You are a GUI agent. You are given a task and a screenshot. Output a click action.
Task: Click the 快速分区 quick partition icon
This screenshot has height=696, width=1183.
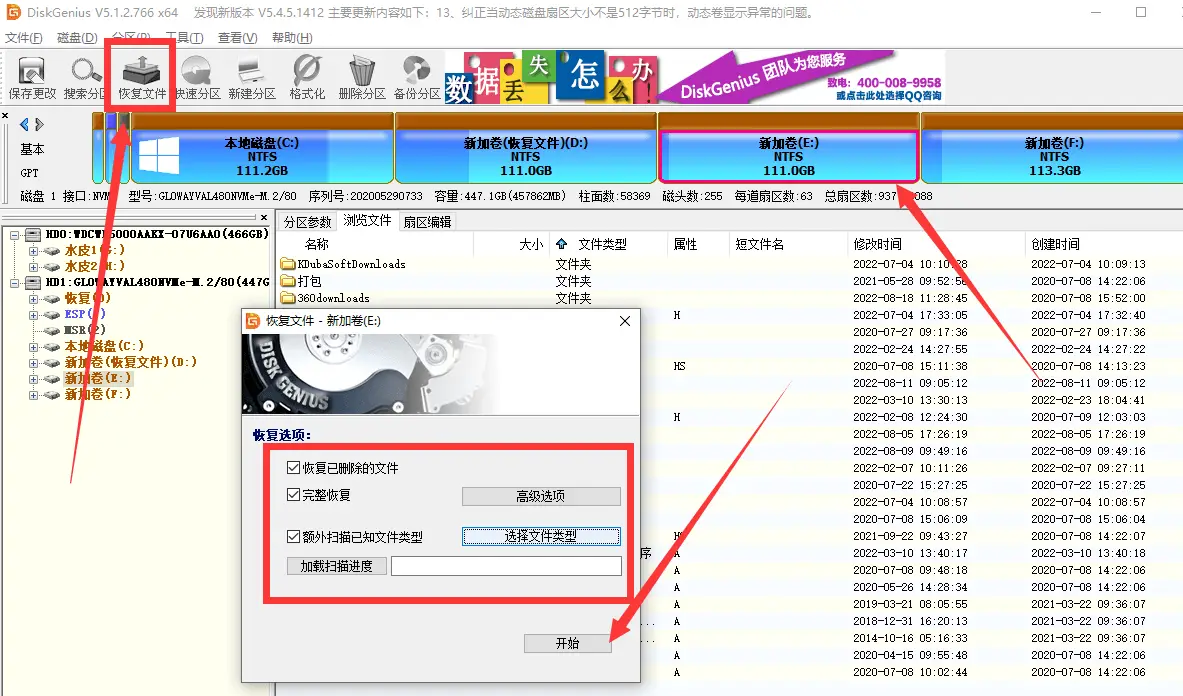coord(197,71)
